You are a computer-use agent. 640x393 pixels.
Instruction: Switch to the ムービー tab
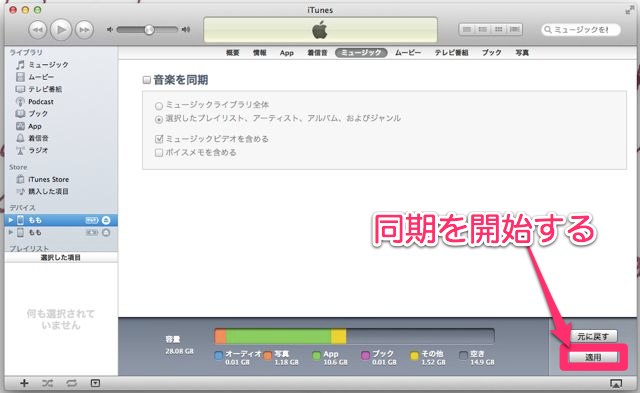[408, 53]
